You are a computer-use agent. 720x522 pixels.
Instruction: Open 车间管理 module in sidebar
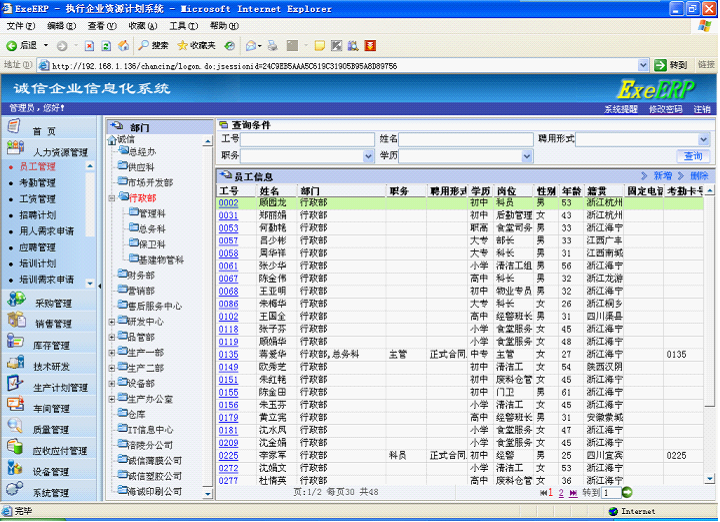click(x=51, y=409)
